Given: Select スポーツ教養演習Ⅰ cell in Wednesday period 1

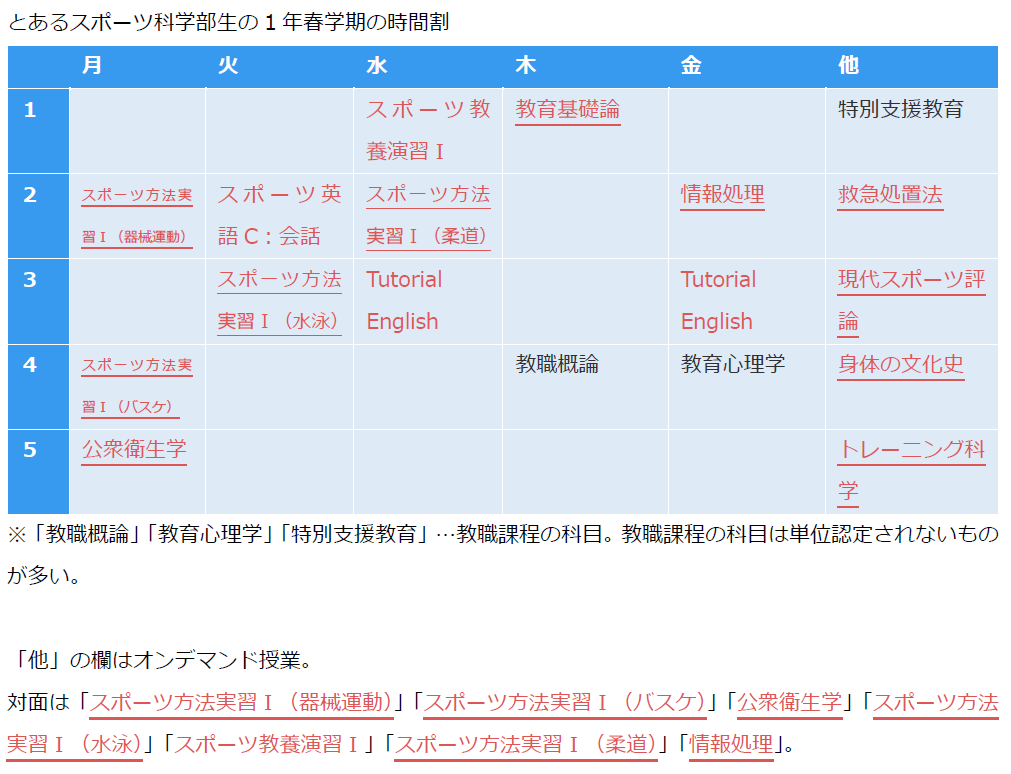Looking at the screenshot, I should coord(428,130).
